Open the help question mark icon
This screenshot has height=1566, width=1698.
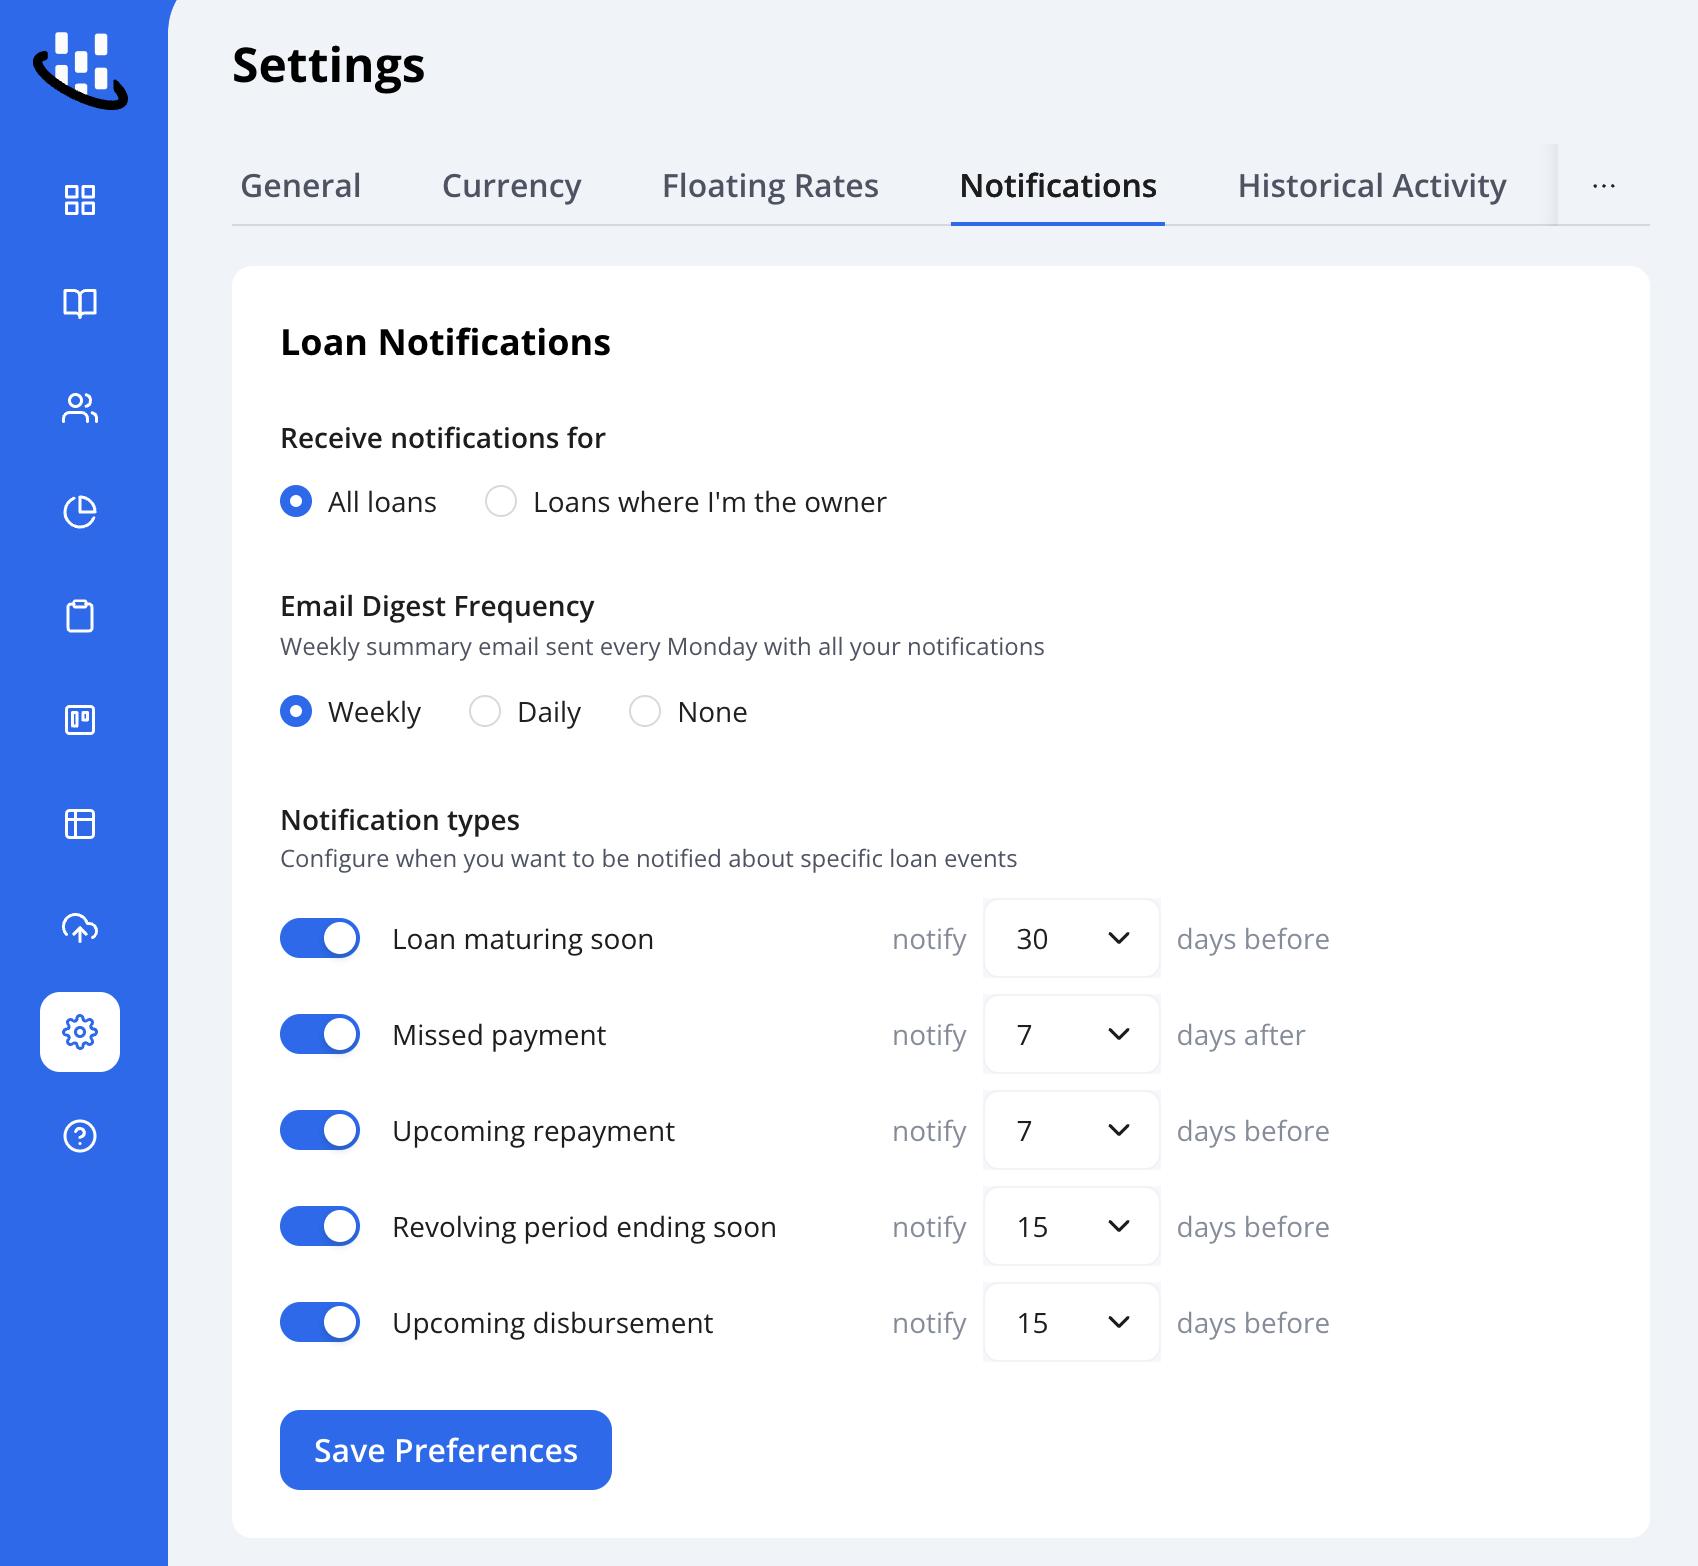(x=80, y=1136)
